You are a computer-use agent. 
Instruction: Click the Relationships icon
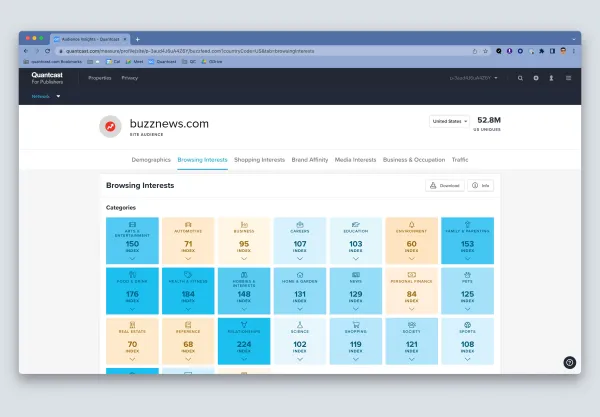244,325
